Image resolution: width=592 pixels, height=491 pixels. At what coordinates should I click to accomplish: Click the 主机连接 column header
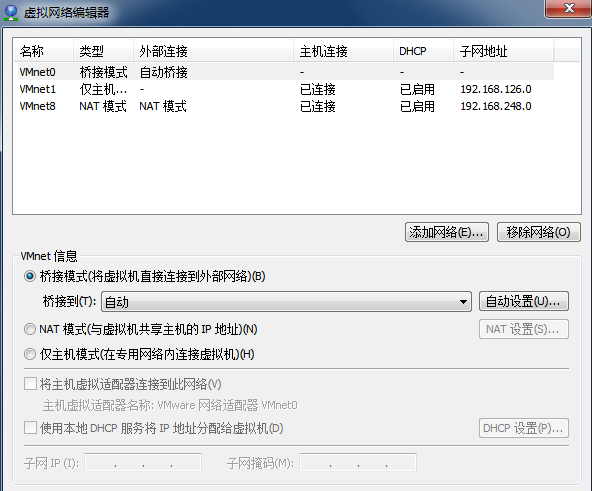coord(343,51)
